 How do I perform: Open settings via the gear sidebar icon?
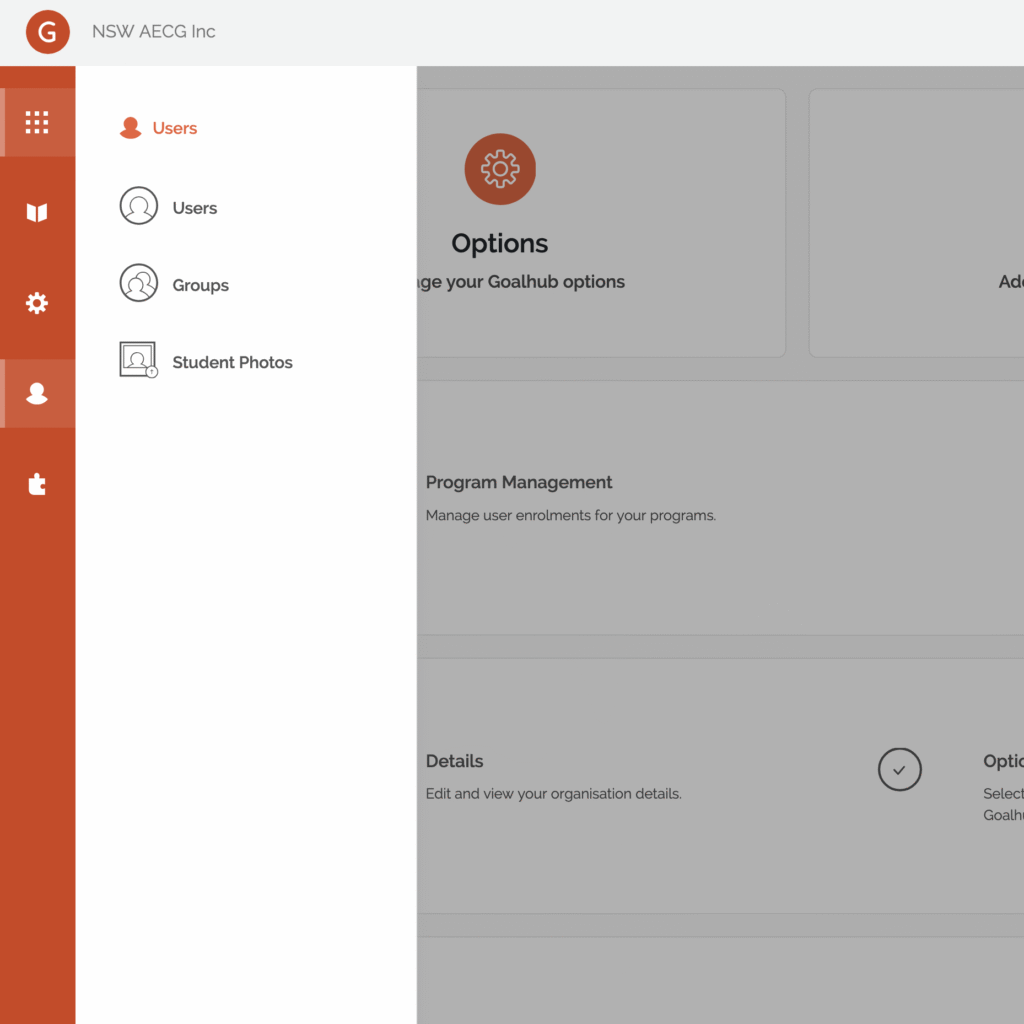click(x=37, y=302)
